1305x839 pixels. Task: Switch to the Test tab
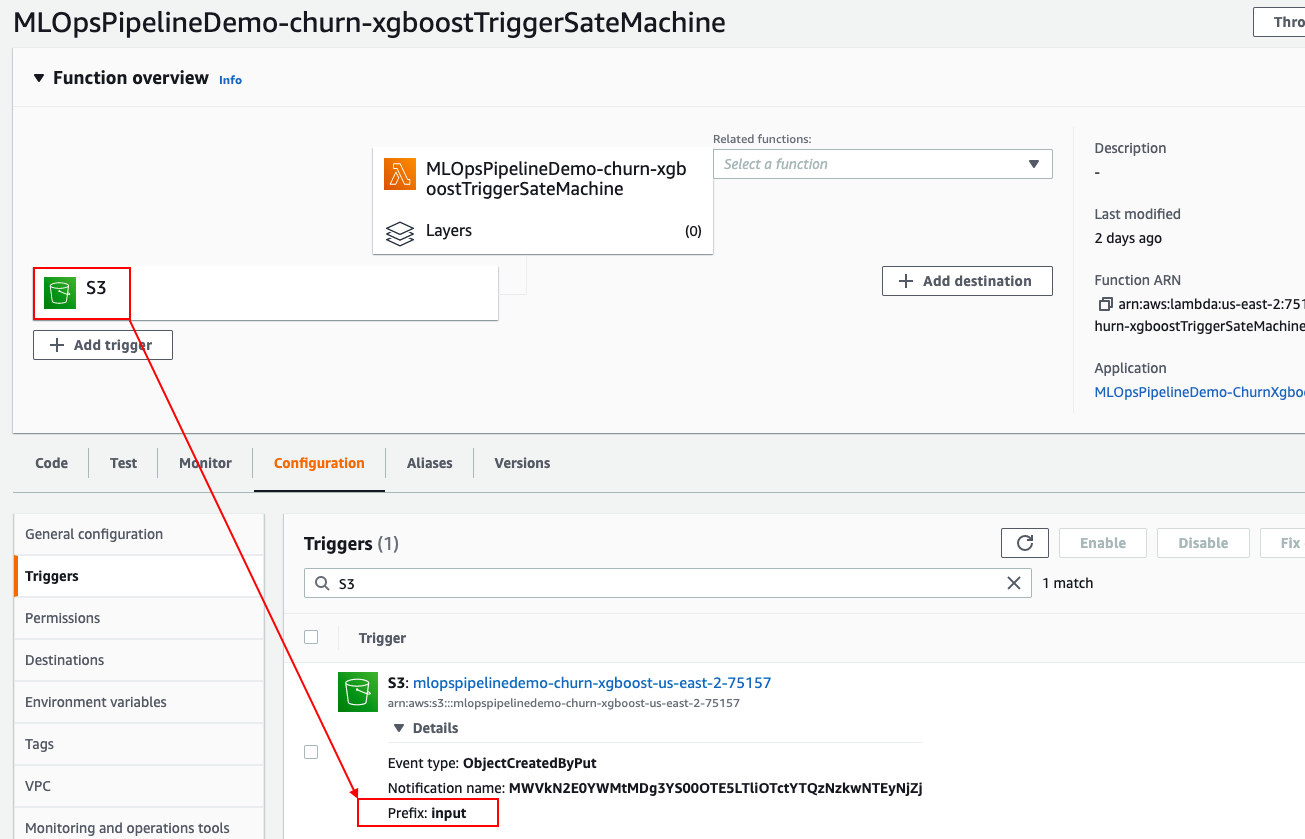[x=124, y=463]
